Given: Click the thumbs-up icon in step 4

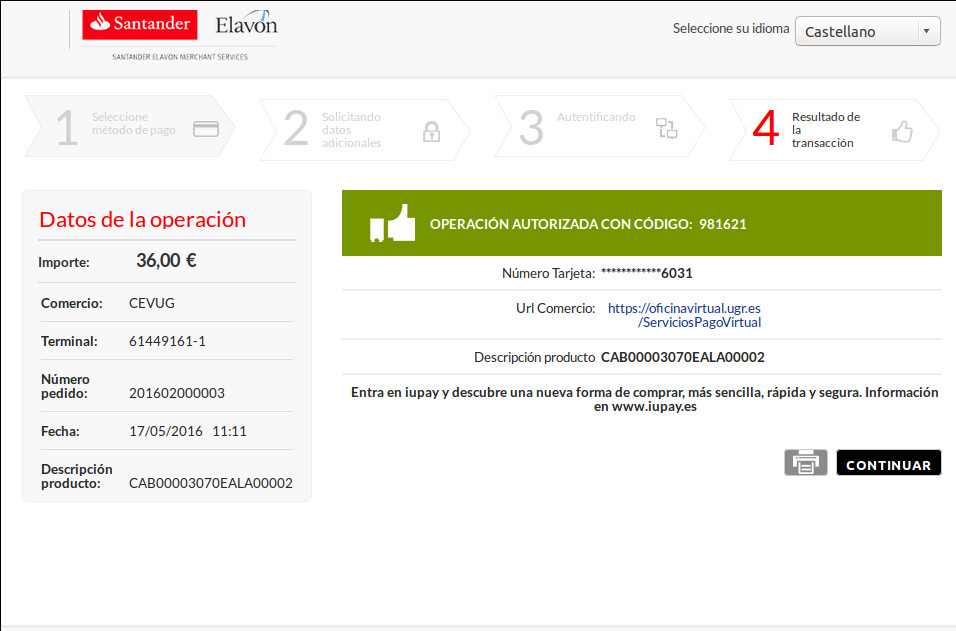Looking at the screenshot, I should point(902,131).
